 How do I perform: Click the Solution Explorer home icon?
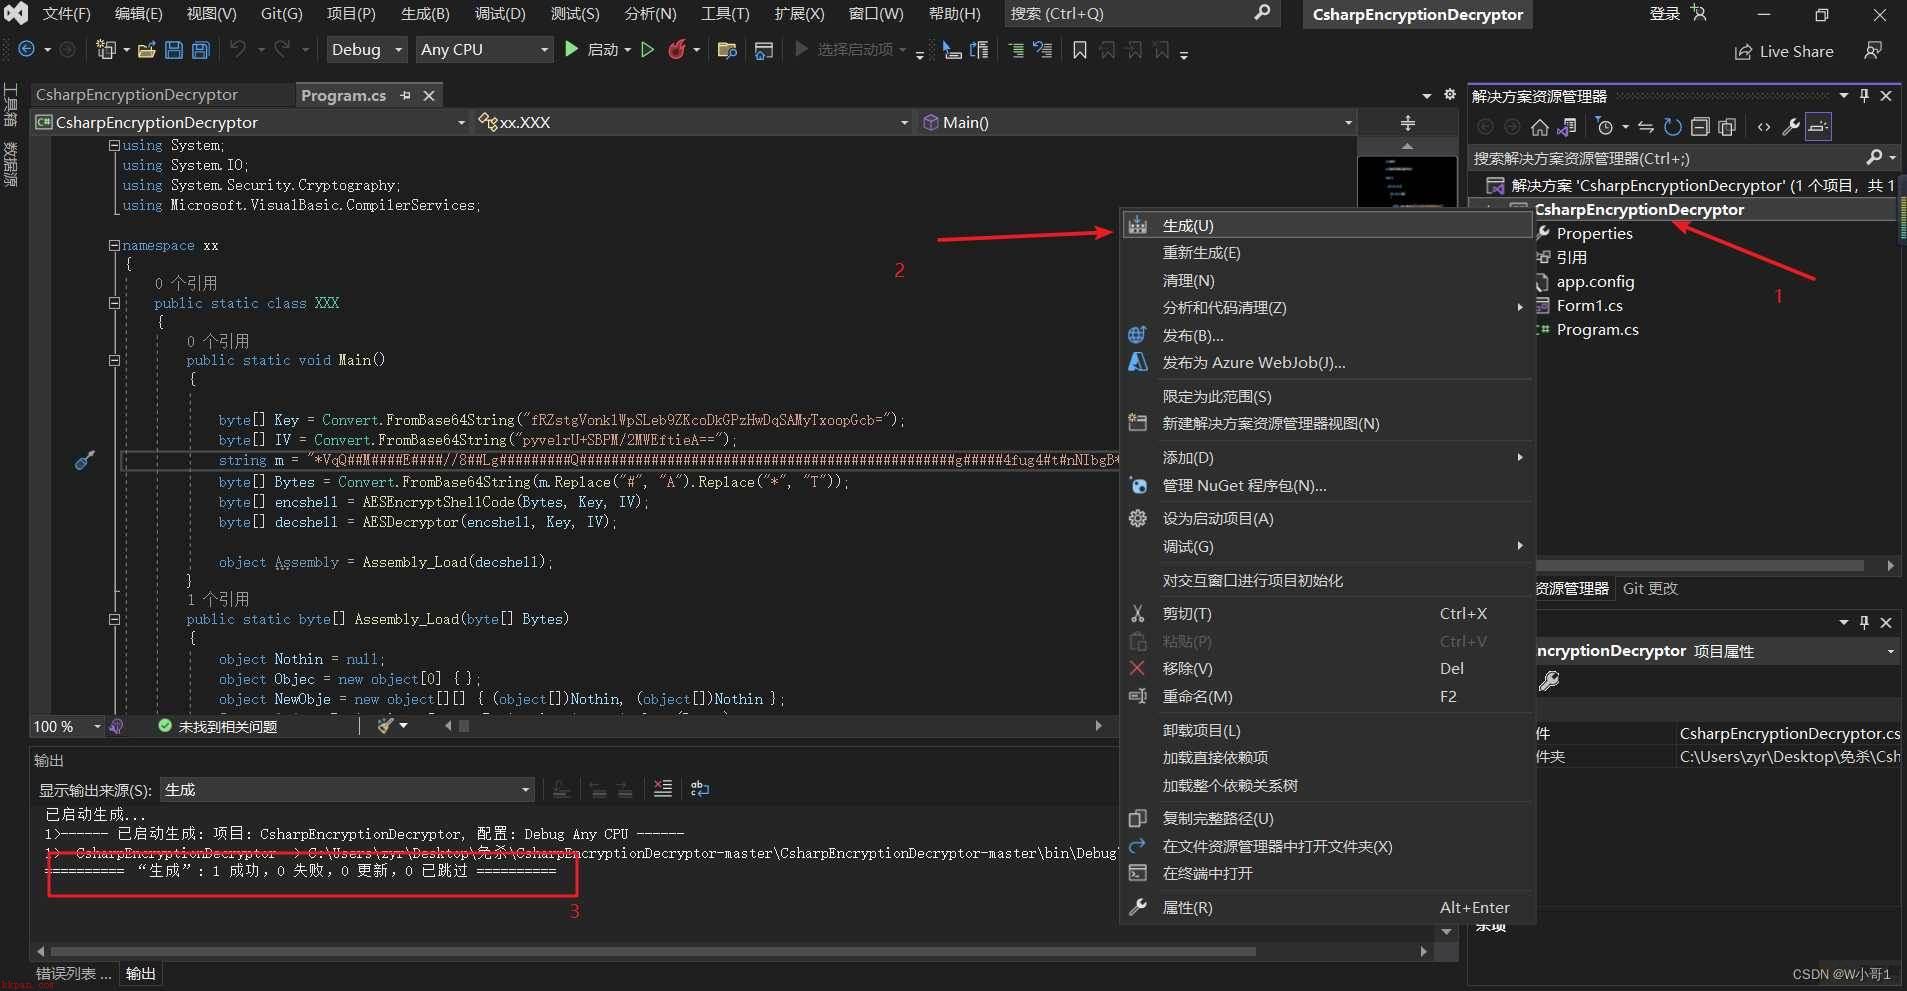[1540, 127]
